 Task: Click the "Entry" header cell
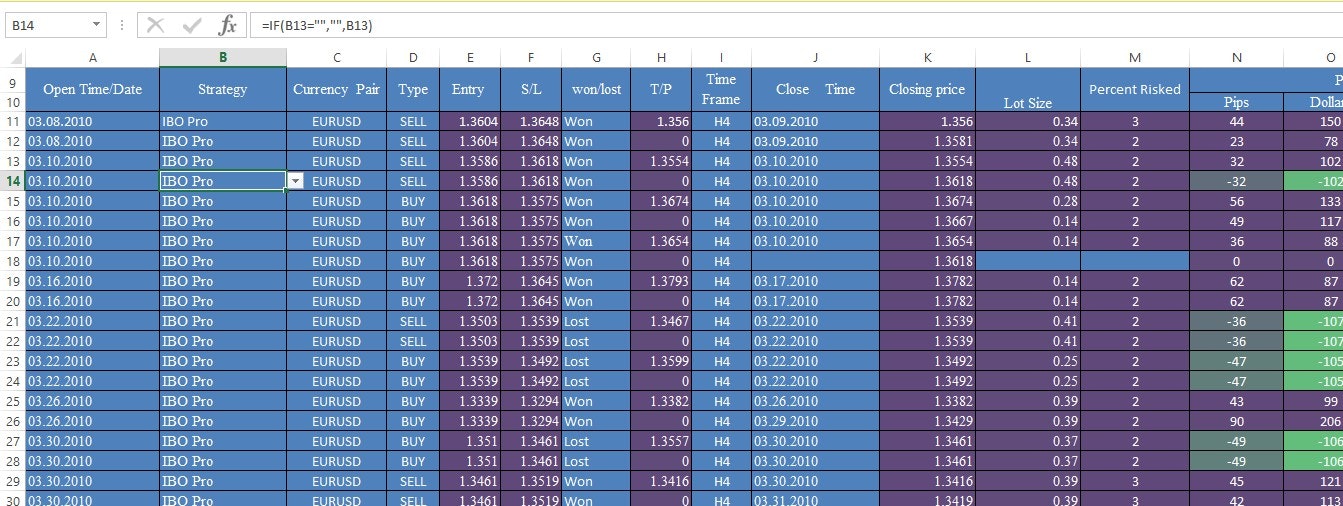tap(470, 89)
